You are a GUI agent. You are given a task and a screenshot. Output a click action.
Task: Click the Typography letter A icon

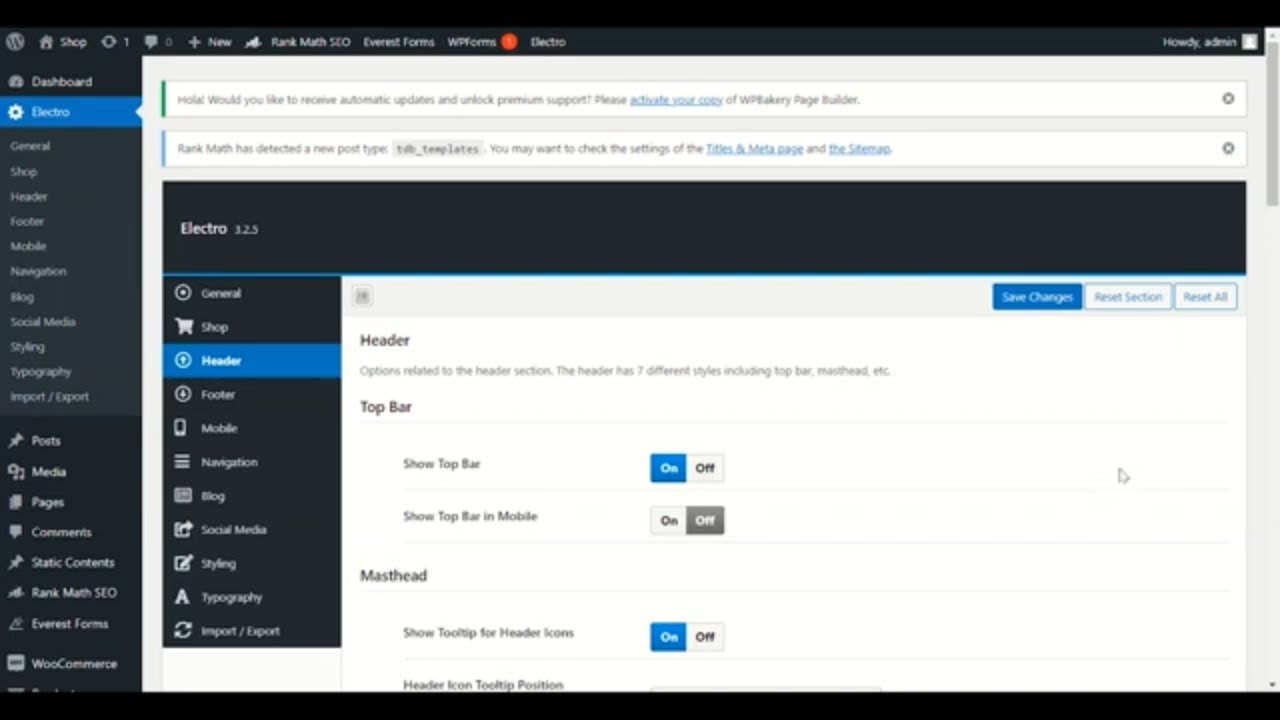(182, 597)
